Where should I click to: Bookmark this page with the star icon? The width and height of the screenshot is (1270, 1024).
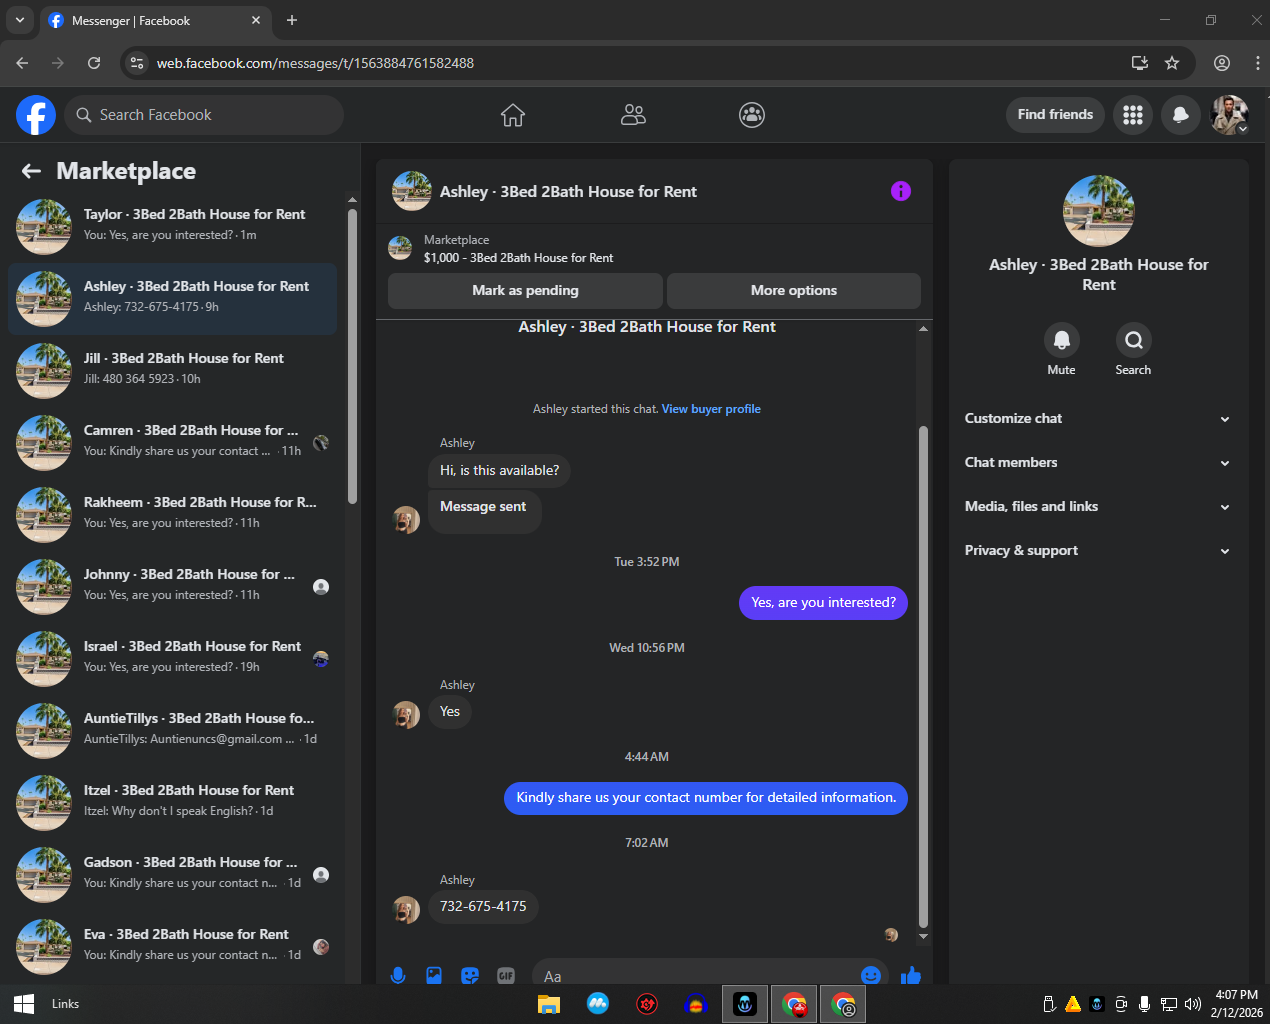pyautogui.click(x=1172, y=63)
